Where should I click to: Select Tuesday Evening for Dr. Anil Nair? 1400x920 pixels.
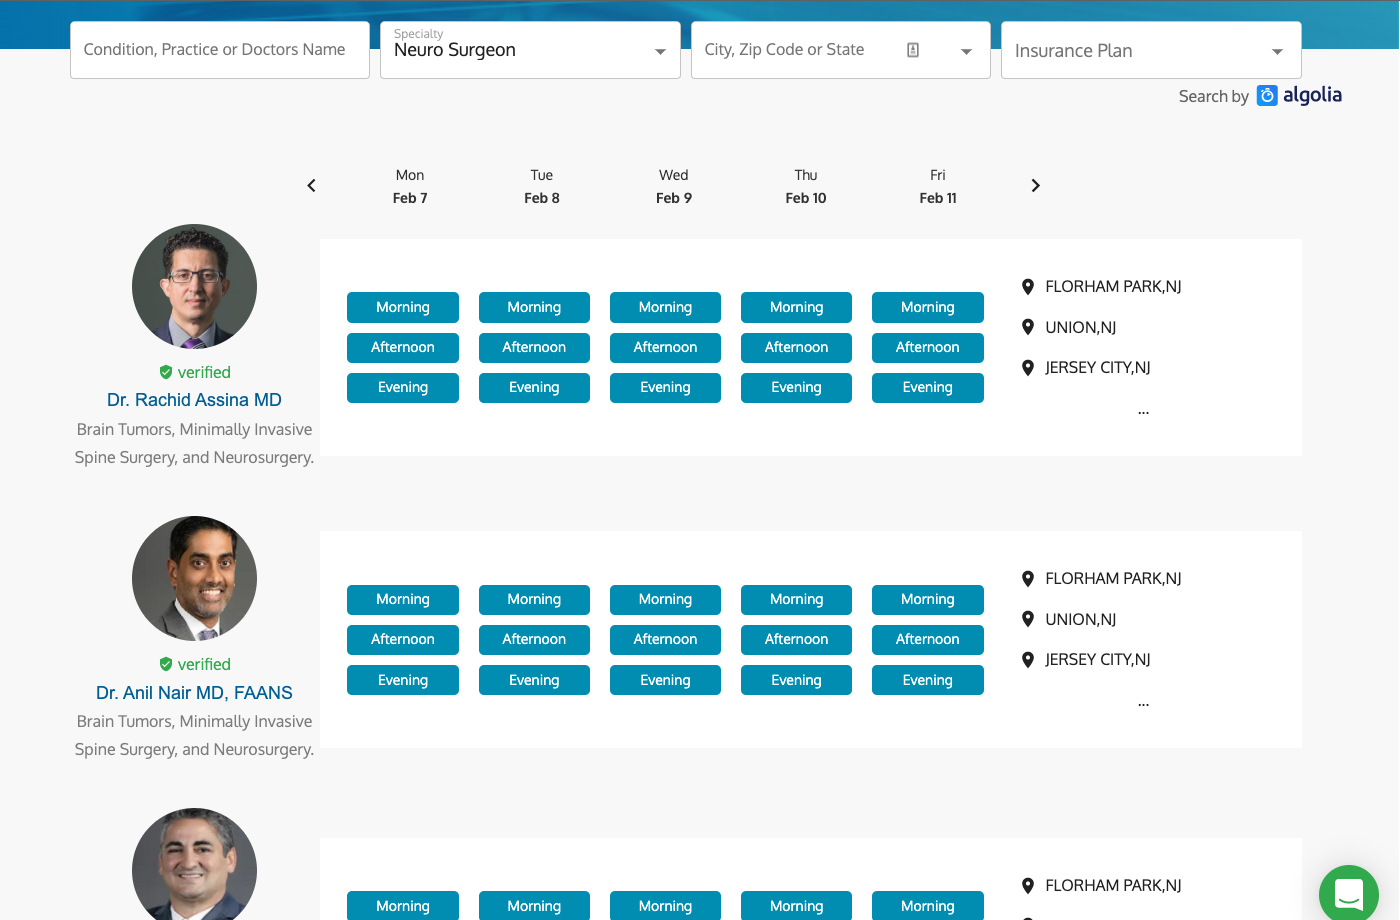(534, 680)
